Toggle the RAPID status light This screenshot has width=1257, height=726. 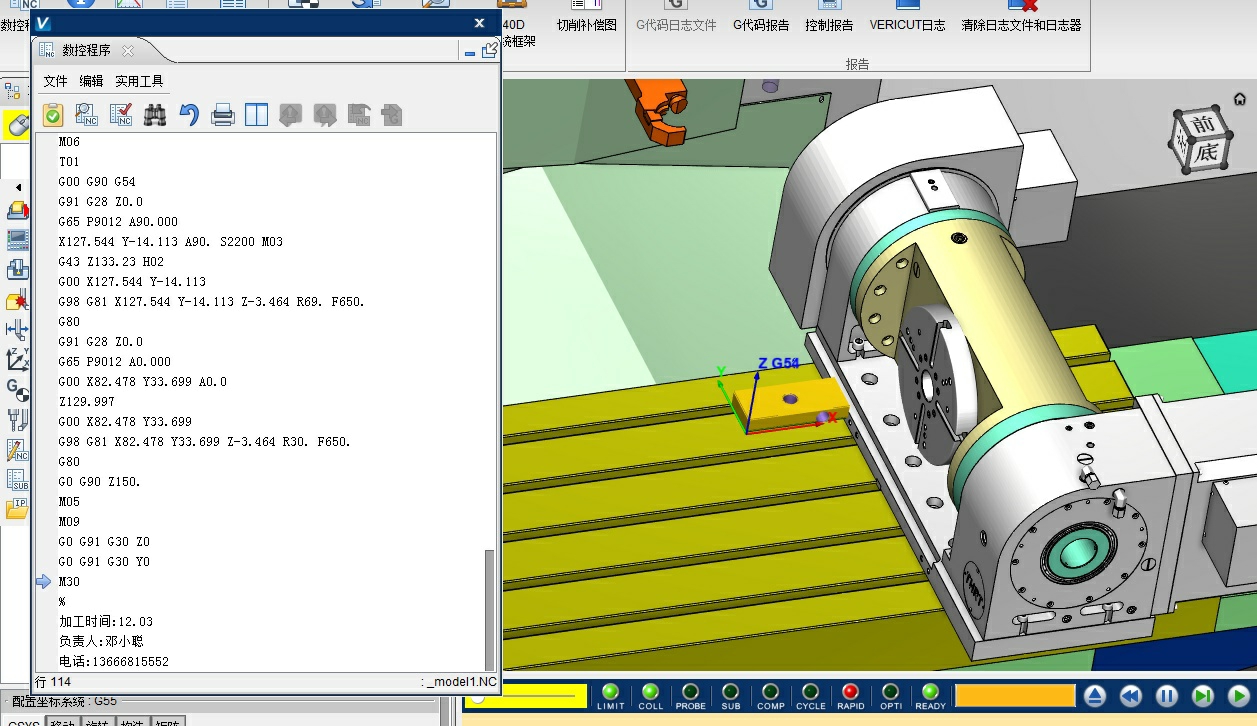(851, 691)
